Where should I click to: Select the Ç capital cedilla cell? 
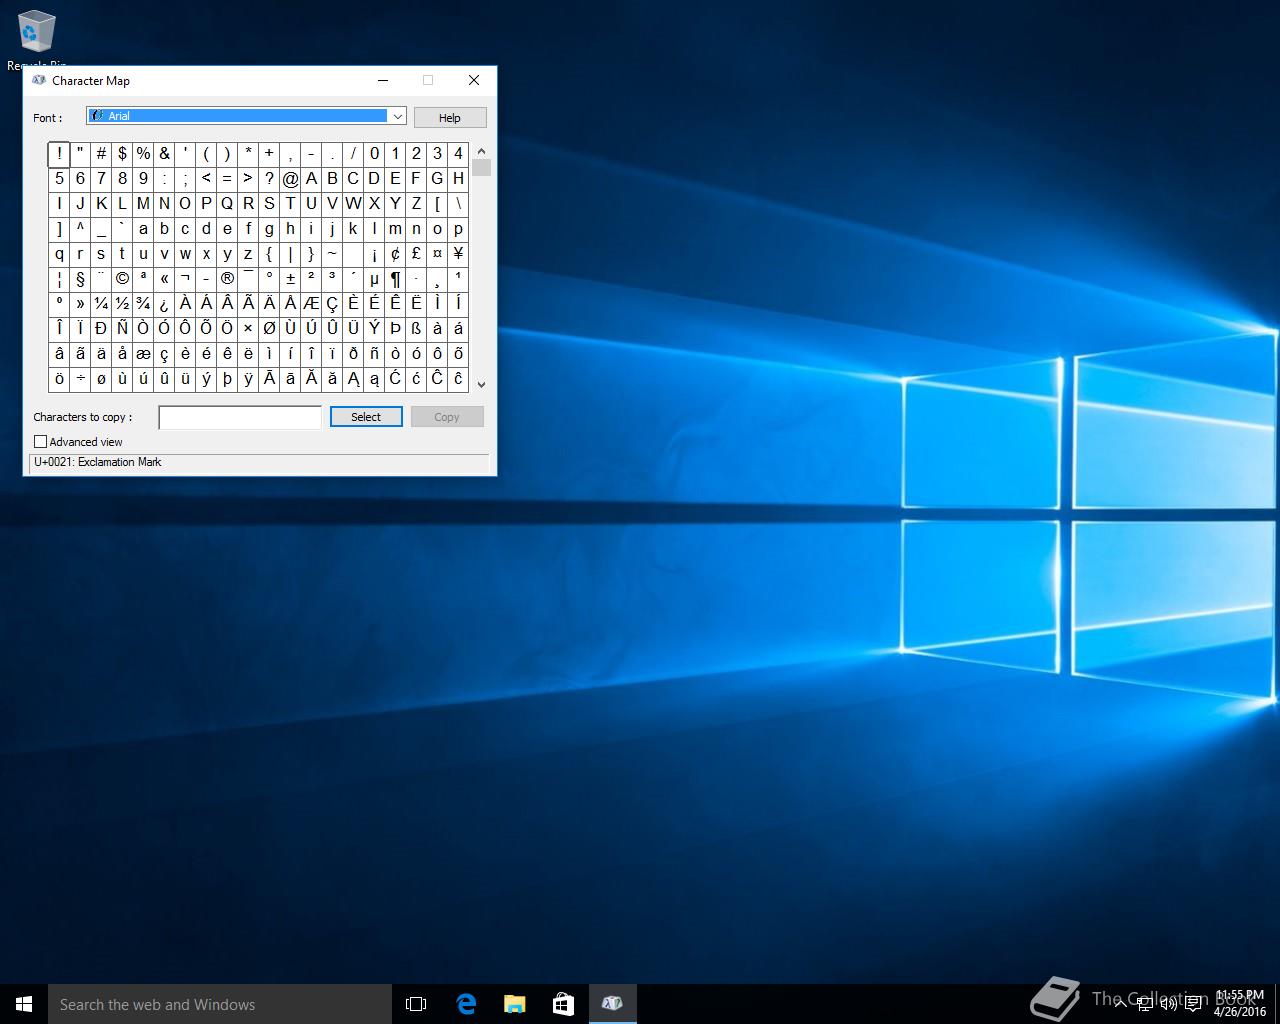(332, 303)
